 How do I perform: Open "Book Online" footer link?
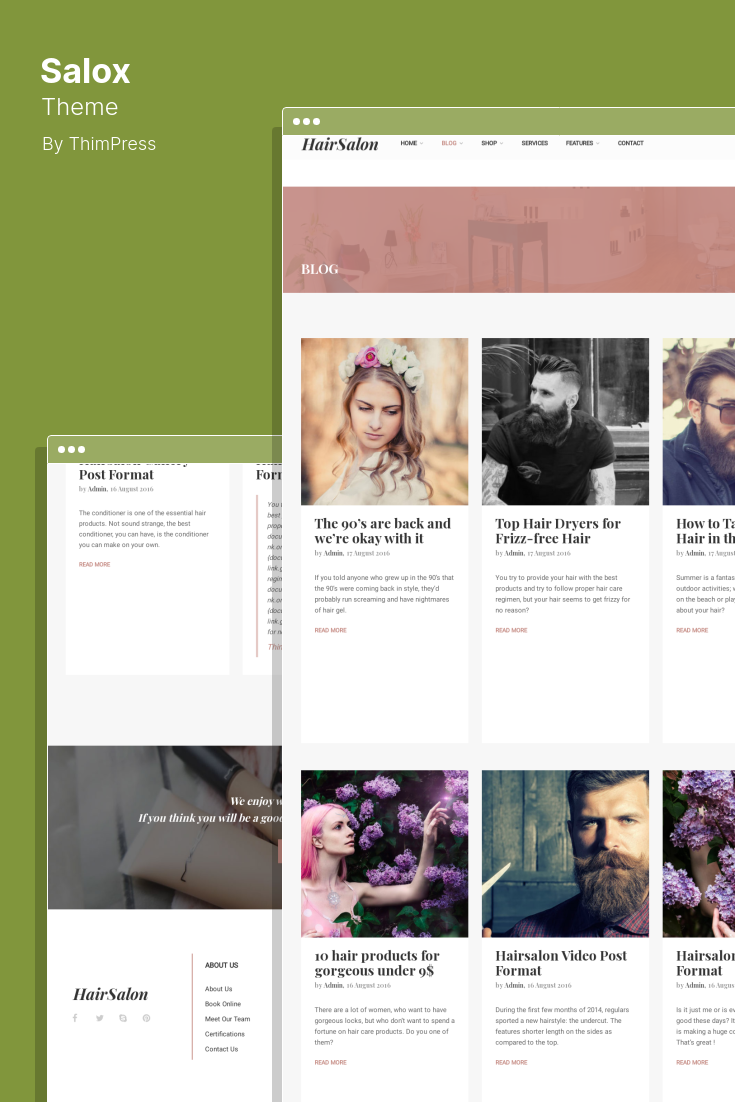[223, 1004]
